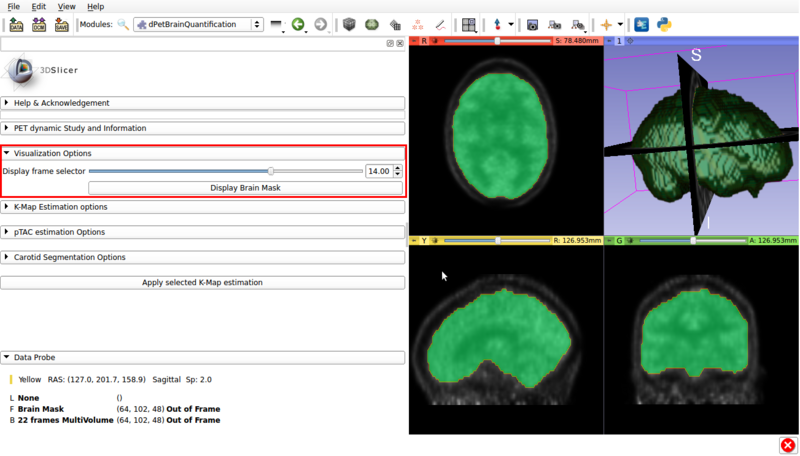Viewport: 800px width, 456px height.
Task: Click the Load Data icon
Action: click(16, 25)
